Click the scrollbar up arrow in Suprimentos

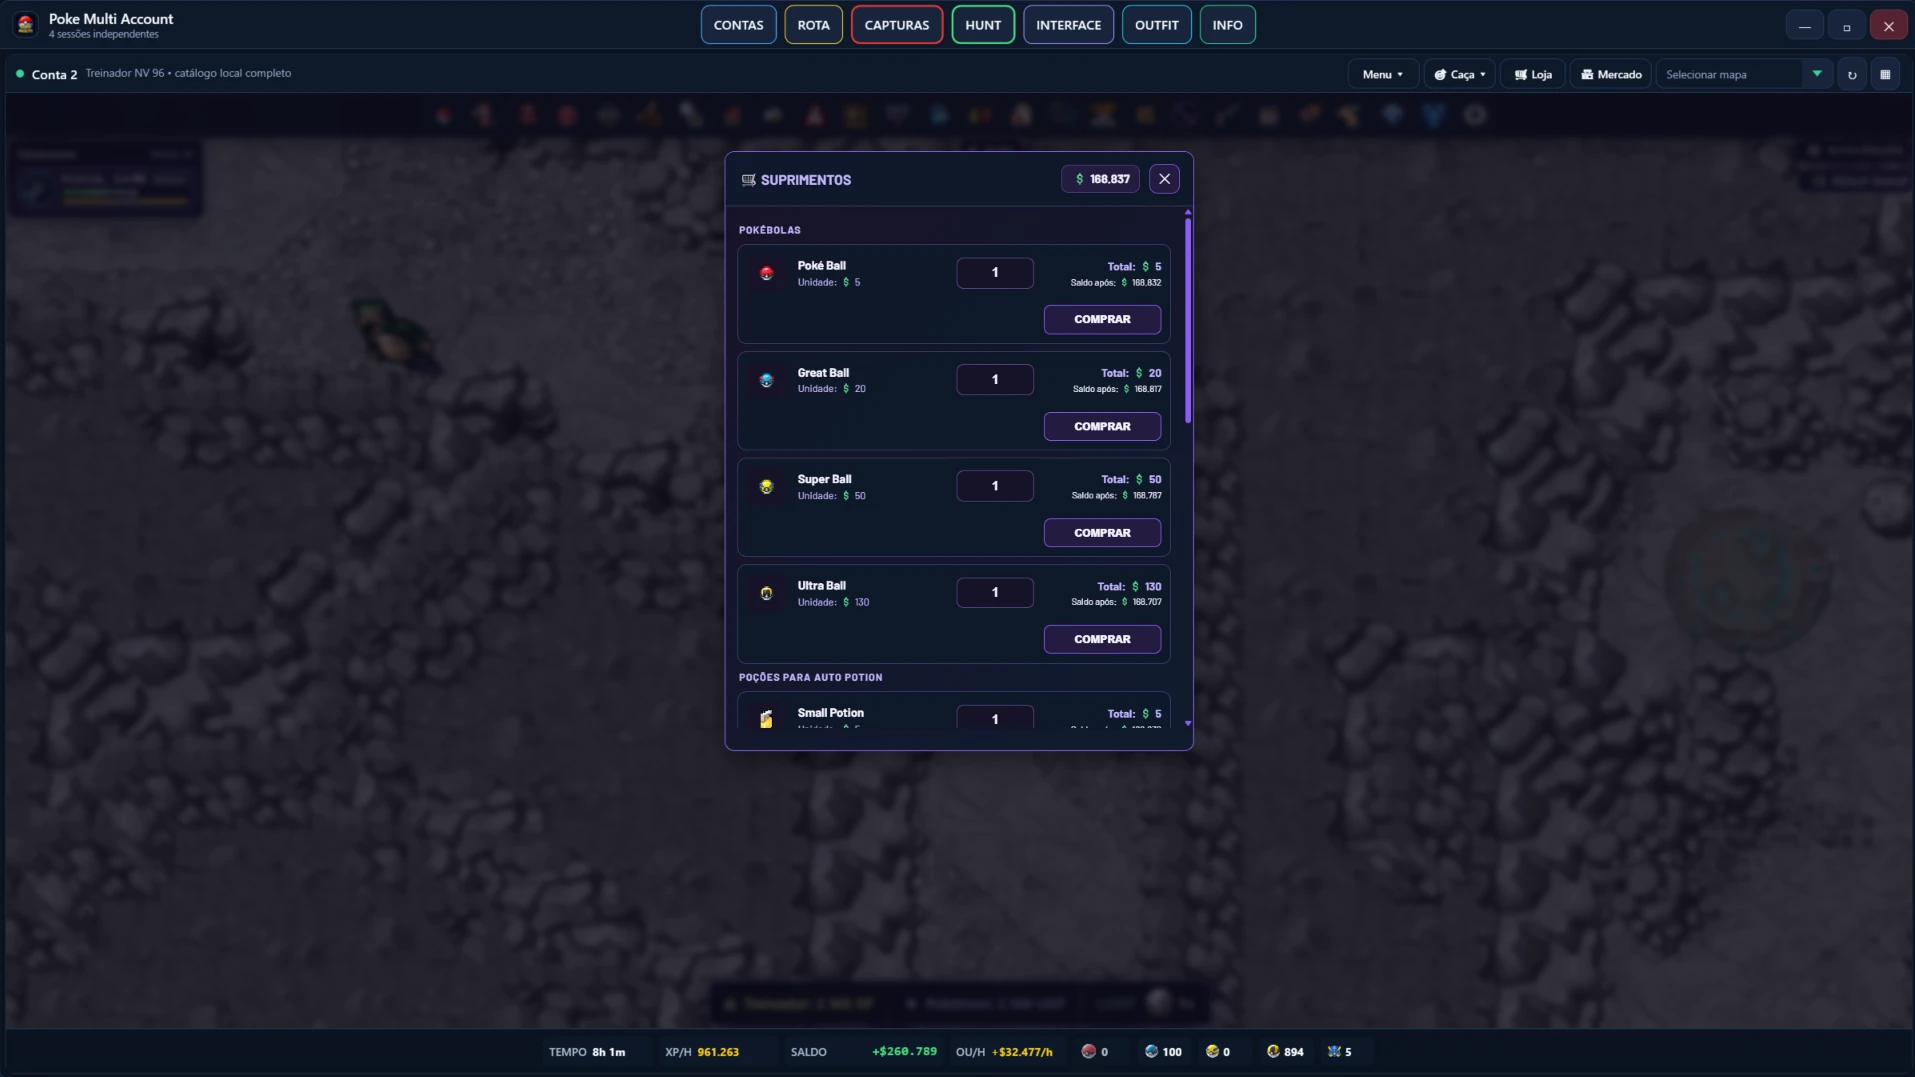tap(1188, 212)
